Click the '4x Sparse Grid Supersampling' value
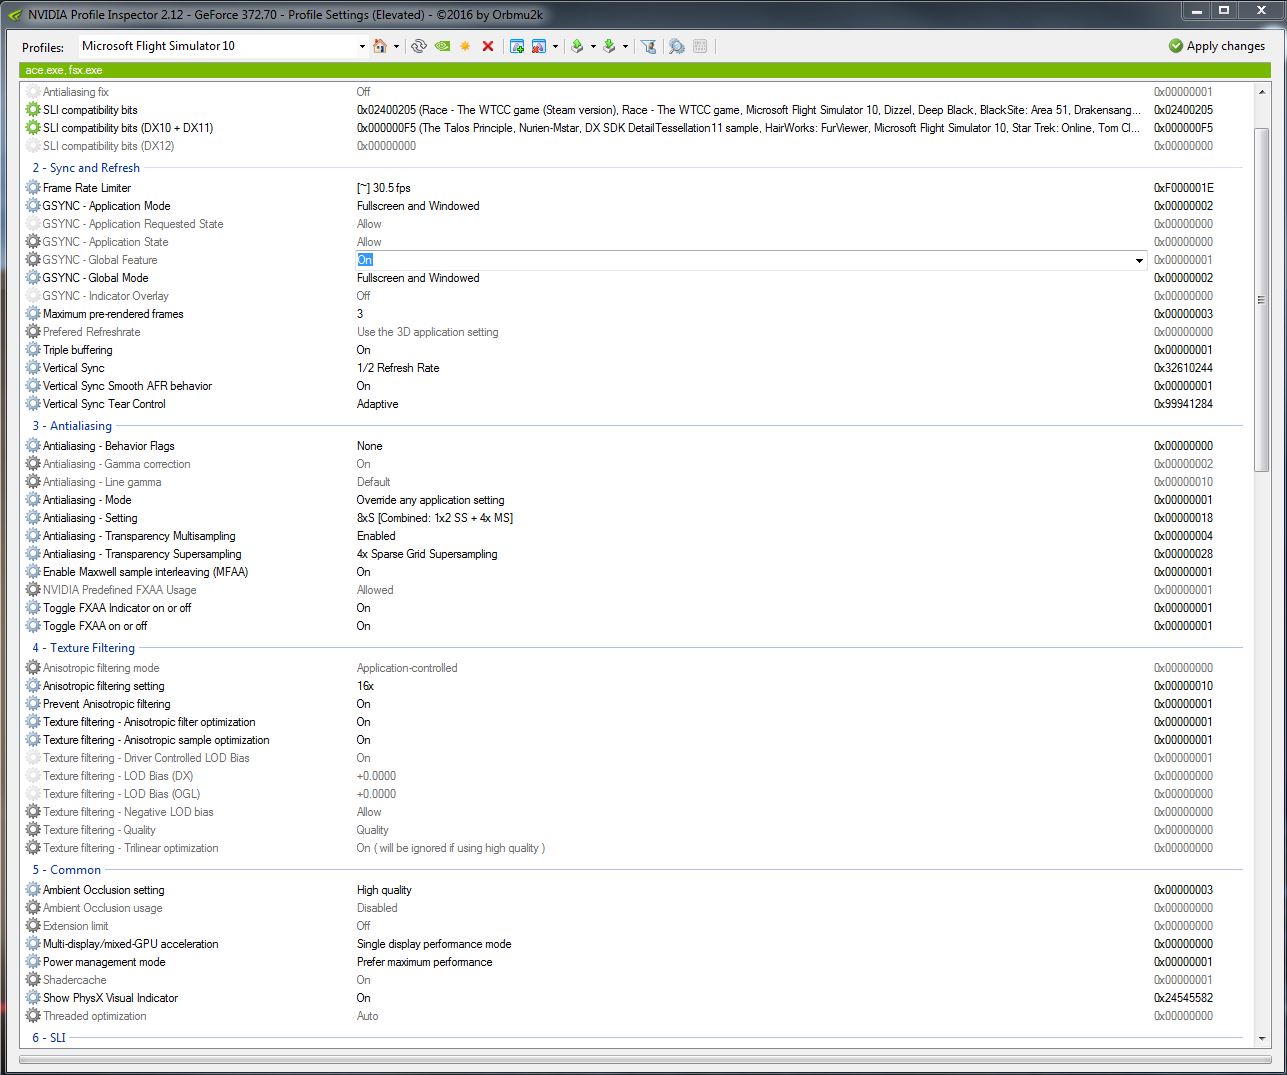Screen dimensions: 1287x1075 point(427,554)
